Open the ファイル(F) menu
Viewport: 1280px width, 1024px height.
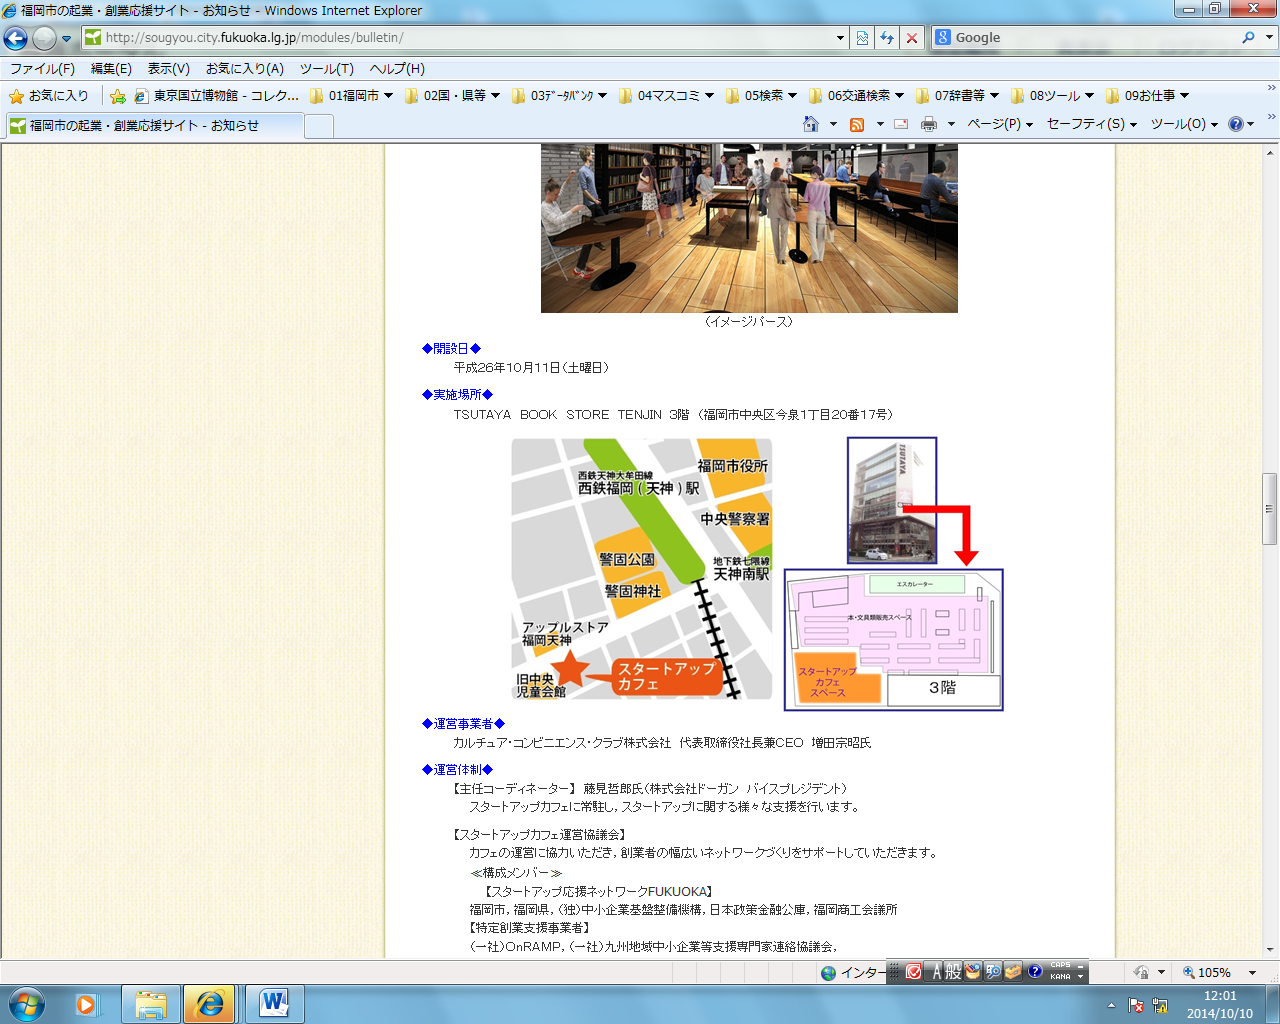[42, 69]
